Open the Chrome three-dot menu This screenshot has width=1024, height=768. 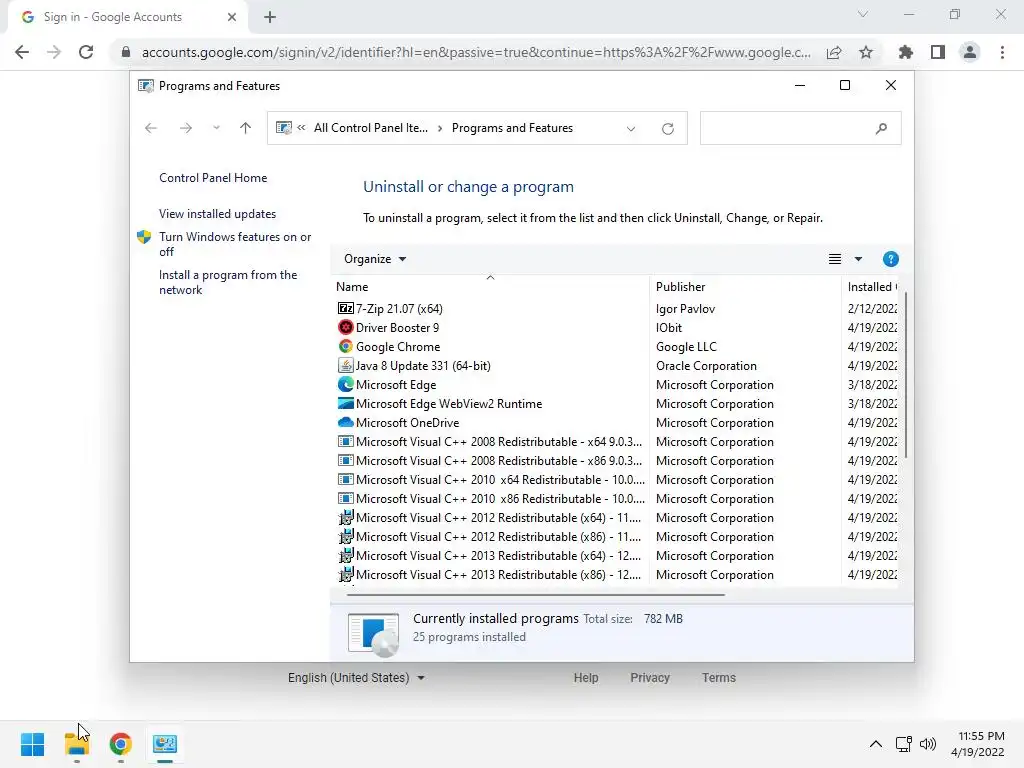(x=1002, y=52)
